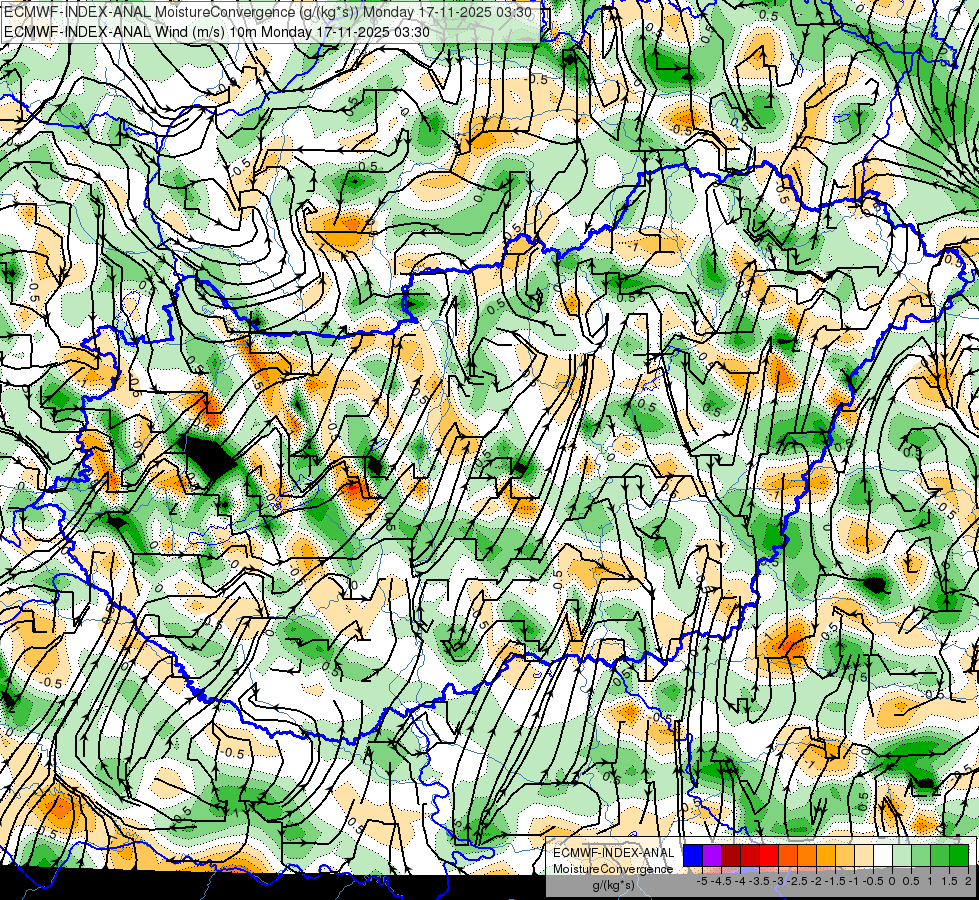Click the '-1.5' legend scale value

click(835, 881)
